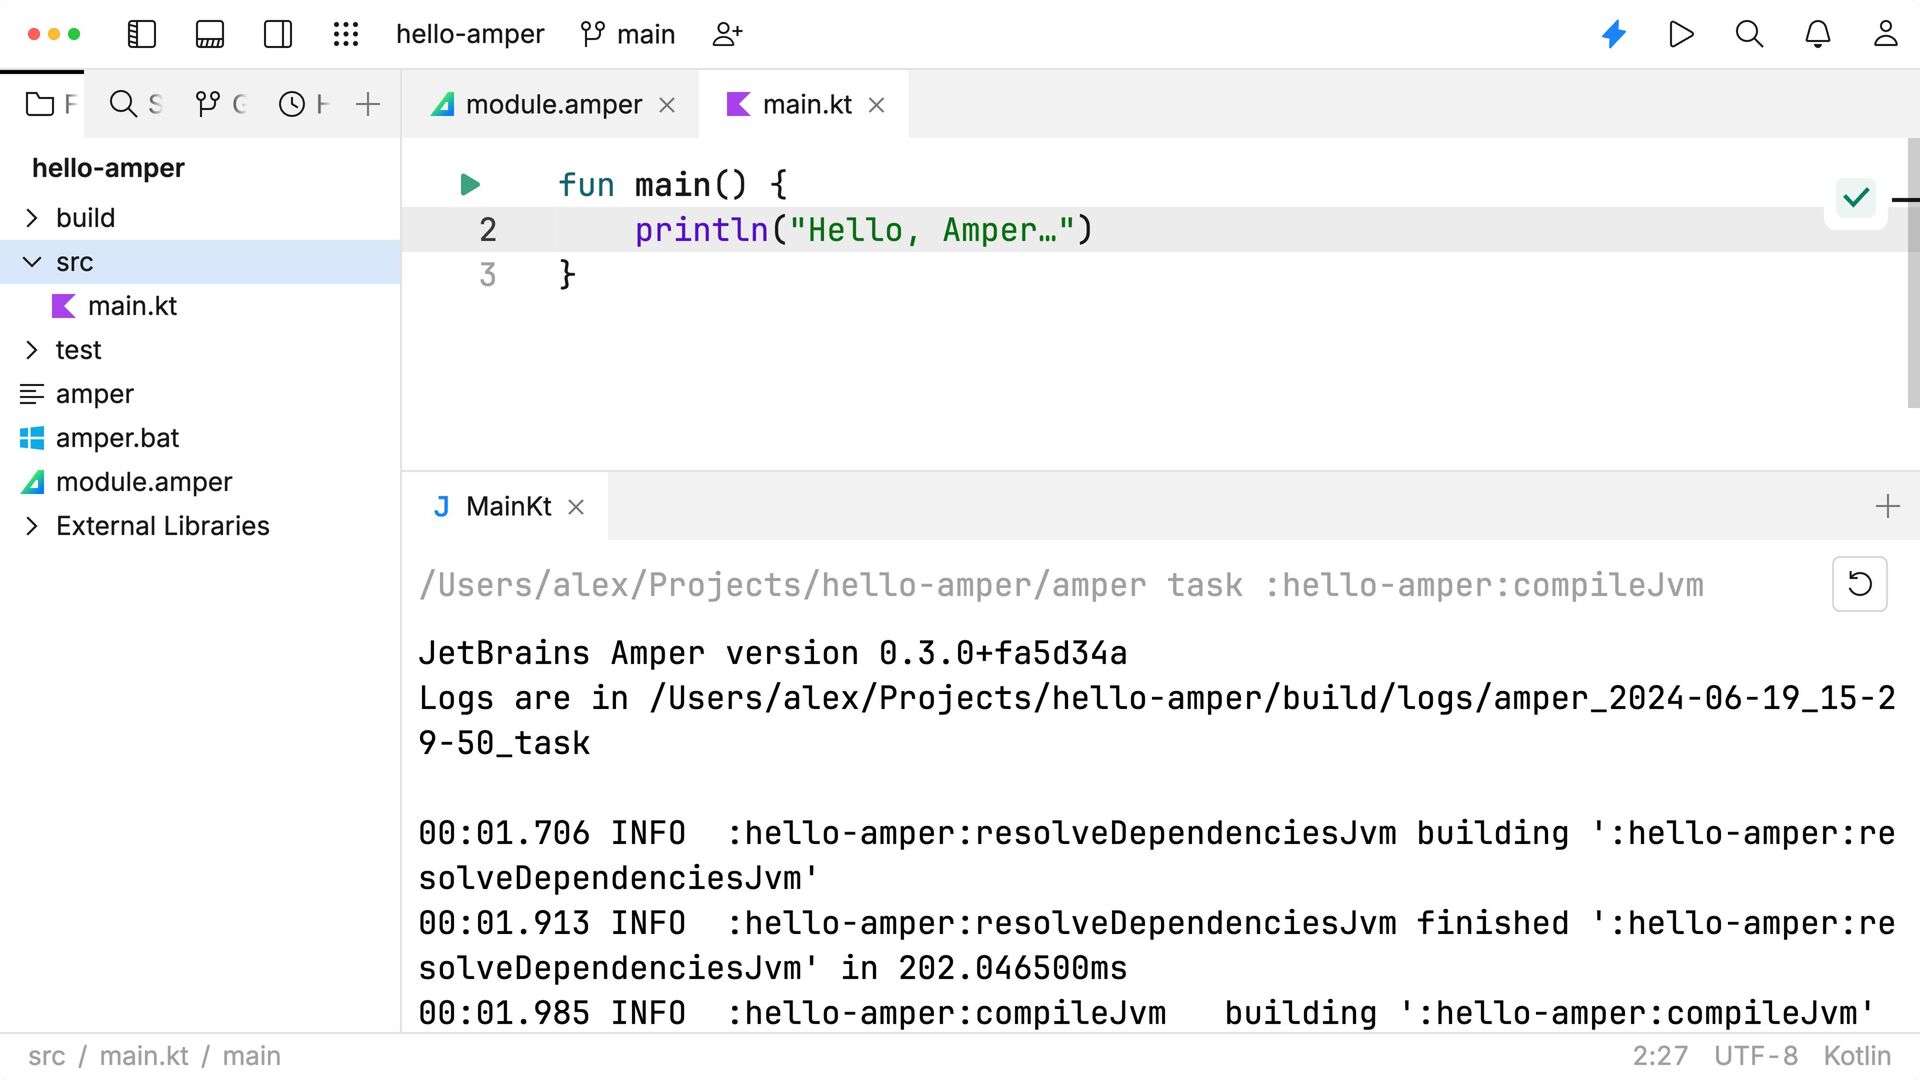
Task: Click the Kotlin icon next to main.kt in tree
Action: coord(64,306)
